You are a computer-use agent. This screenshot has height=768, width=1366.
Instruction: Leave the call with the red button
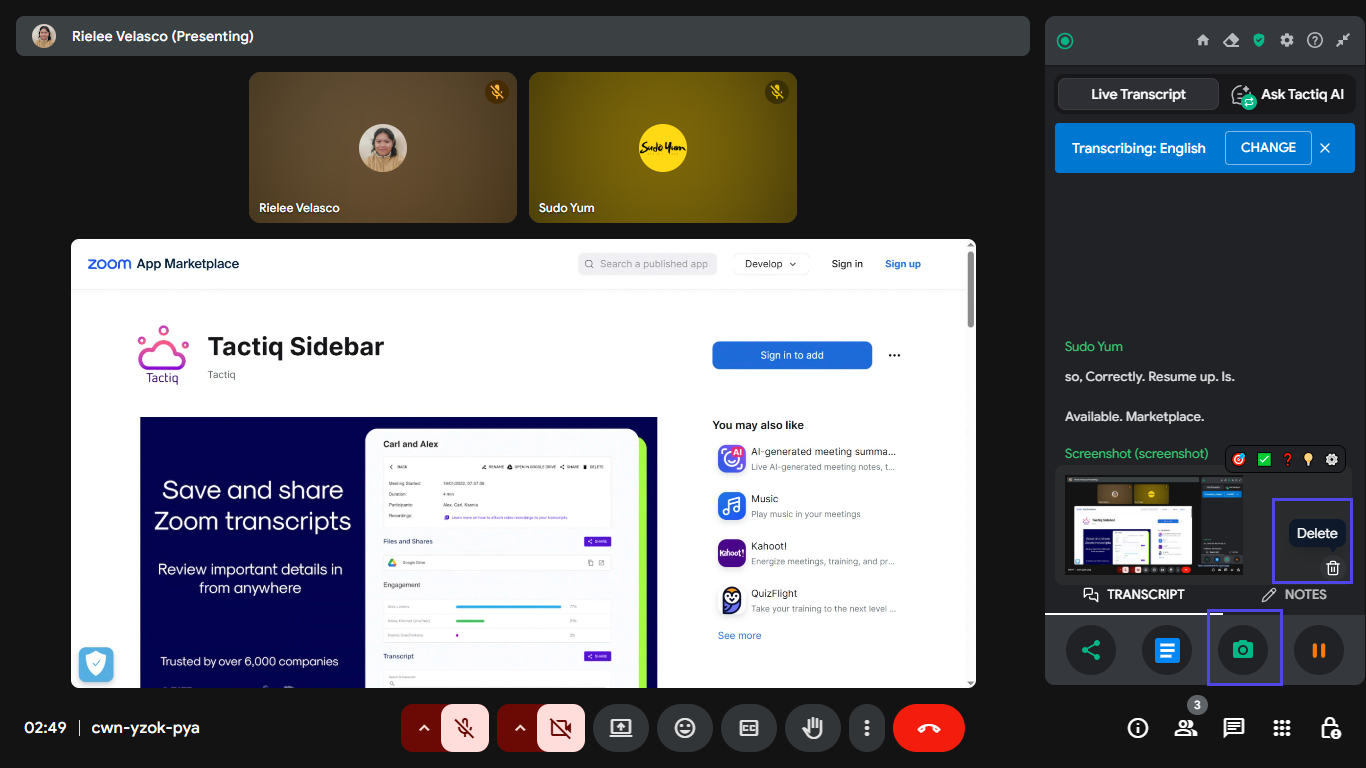929,728
